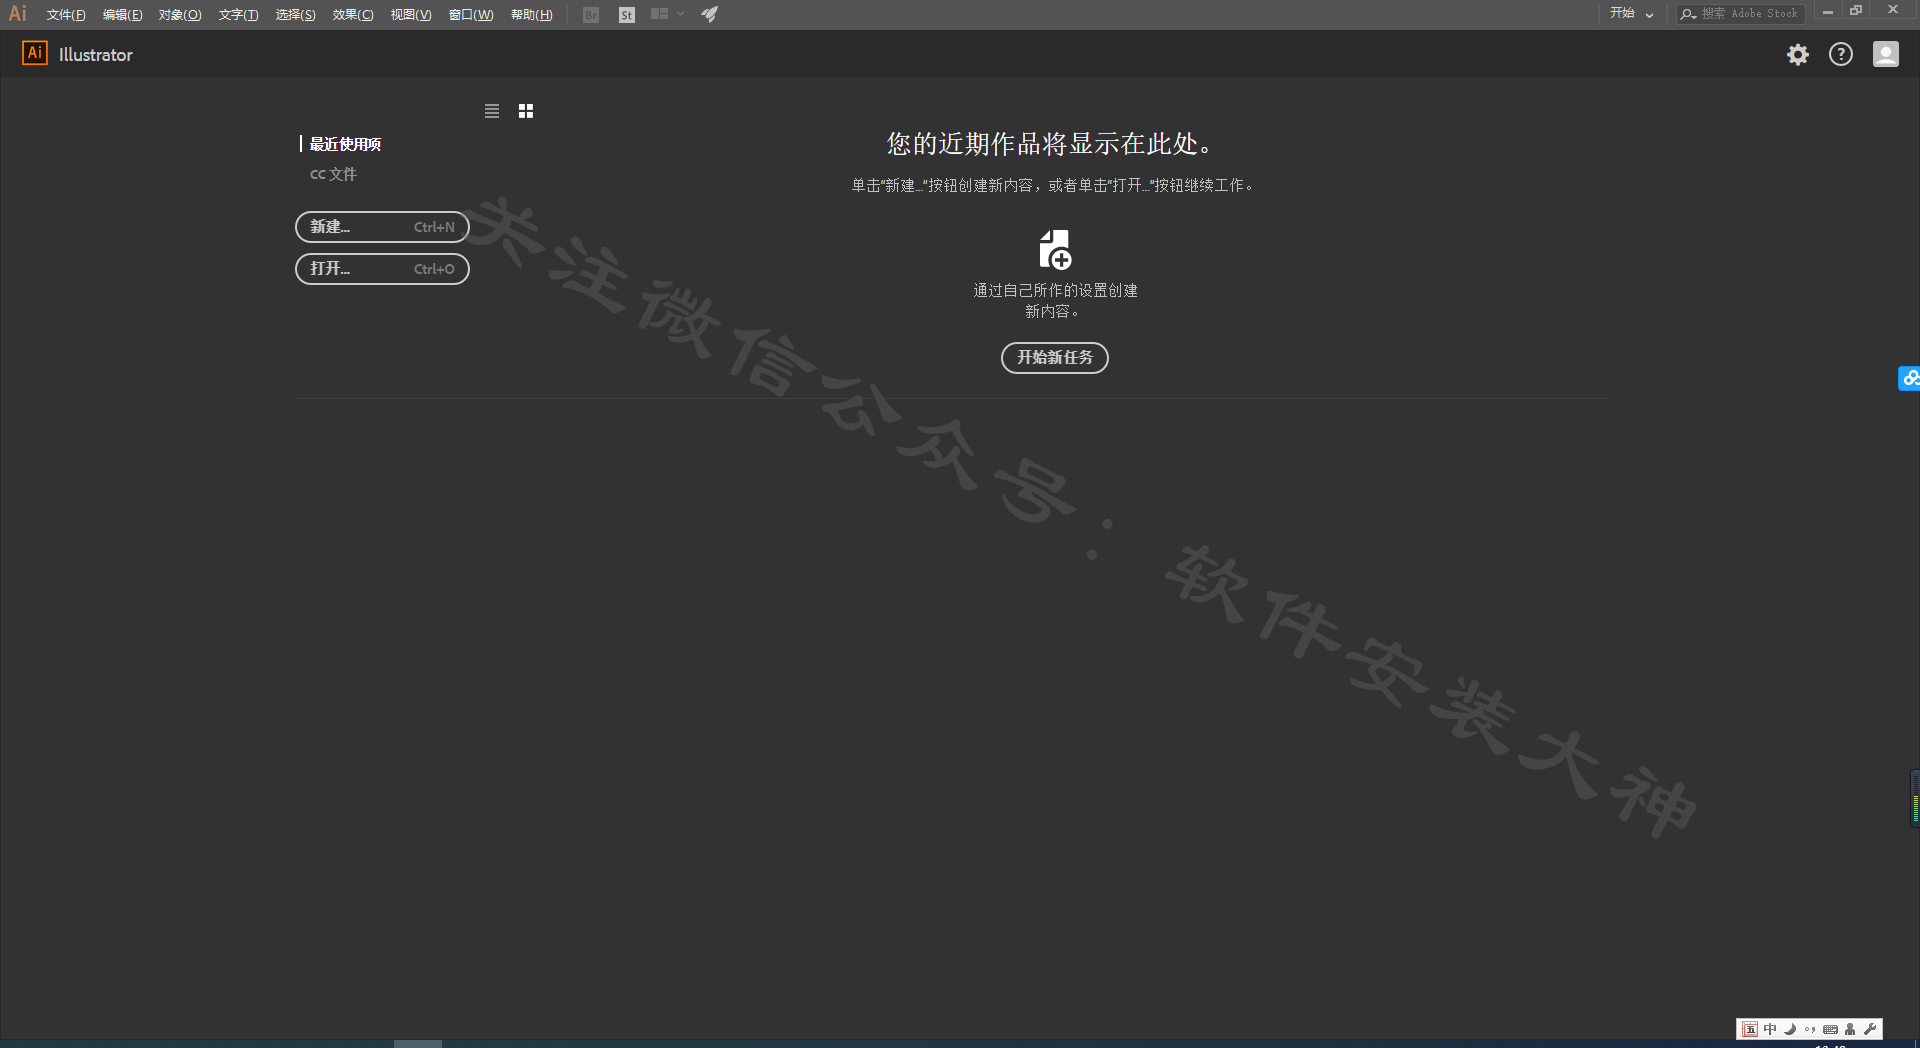Toggle the 中 Chinese/English input mode

coord(1770,1029)
